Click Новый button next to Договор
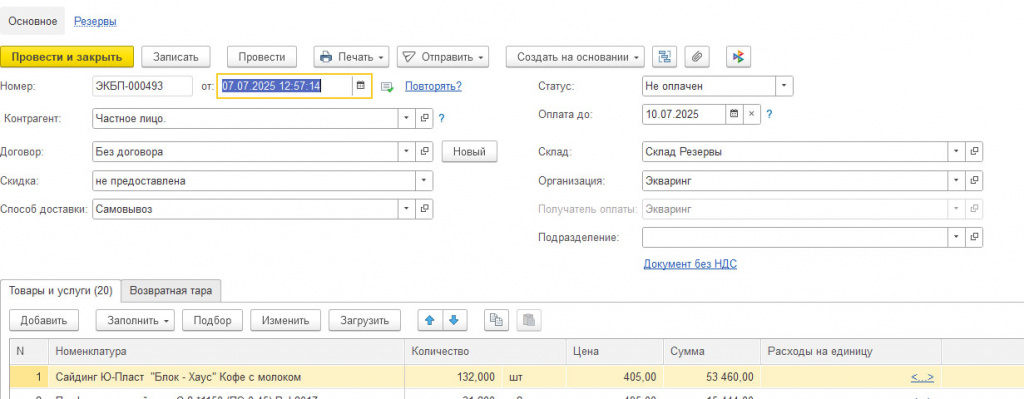 coord(470,152)
